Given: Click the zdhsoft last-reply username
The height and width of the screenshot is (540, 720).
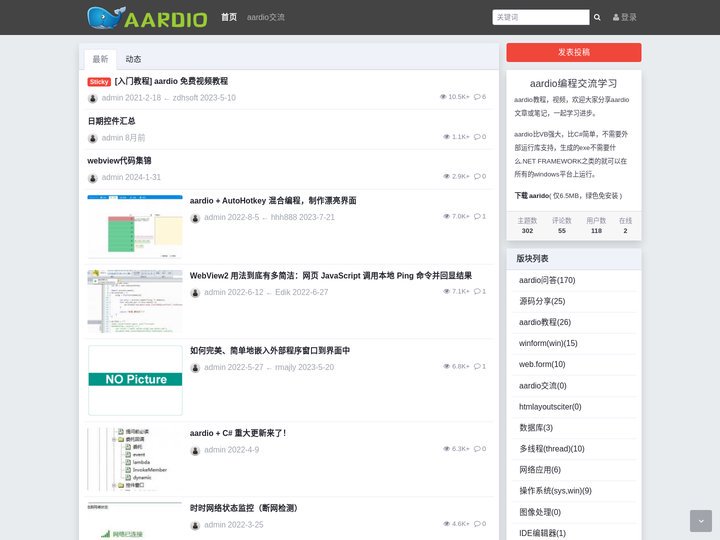Looking at the screenshot, I should click(x=185, y=98).
